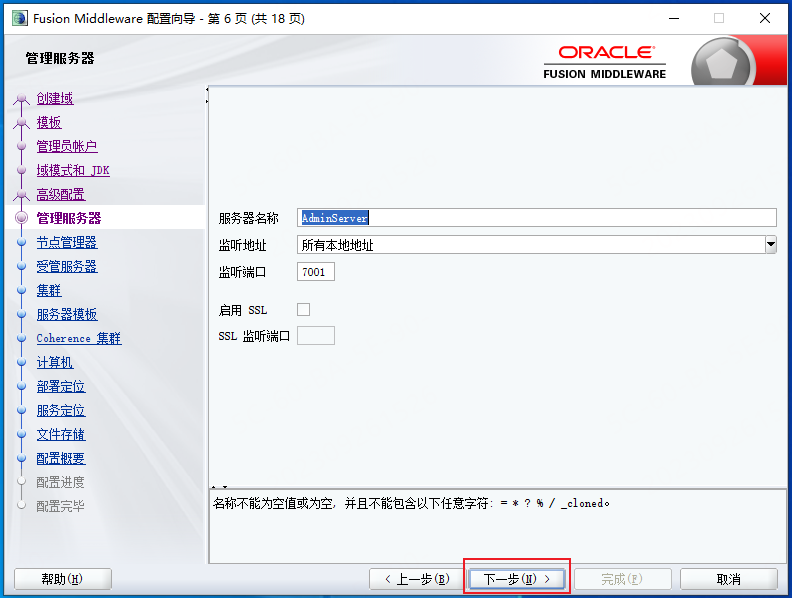Jump to 集群 step
792x598 pixels.
[x=49, y=290]
